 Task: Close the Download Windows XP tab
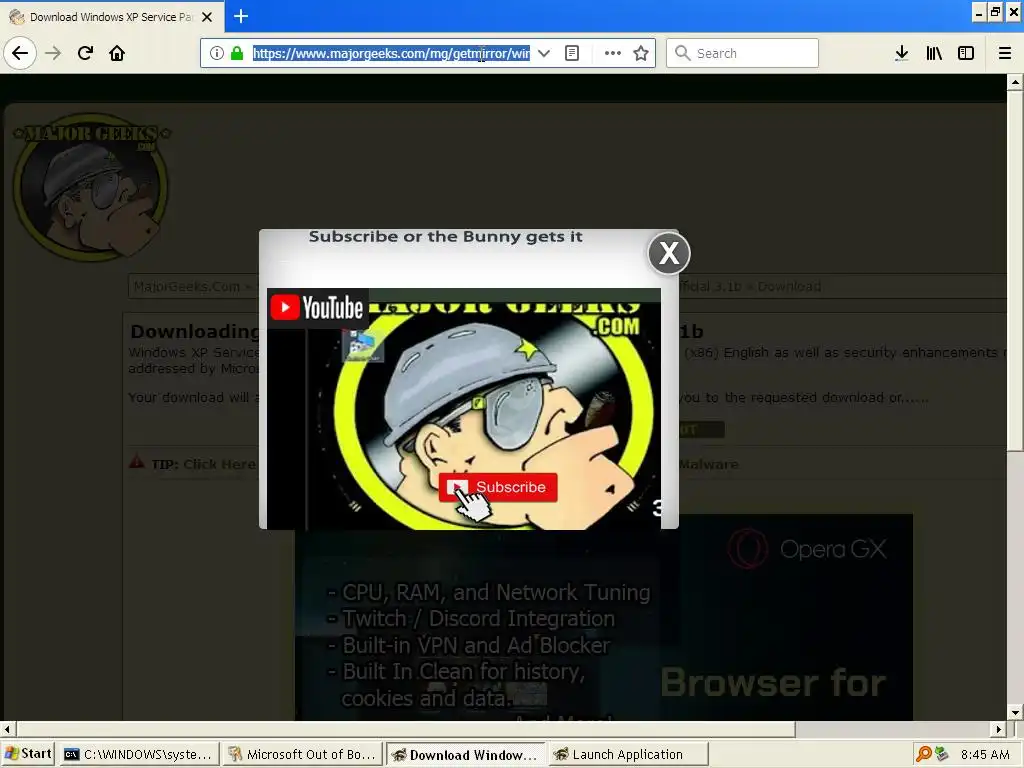[207, 17]
